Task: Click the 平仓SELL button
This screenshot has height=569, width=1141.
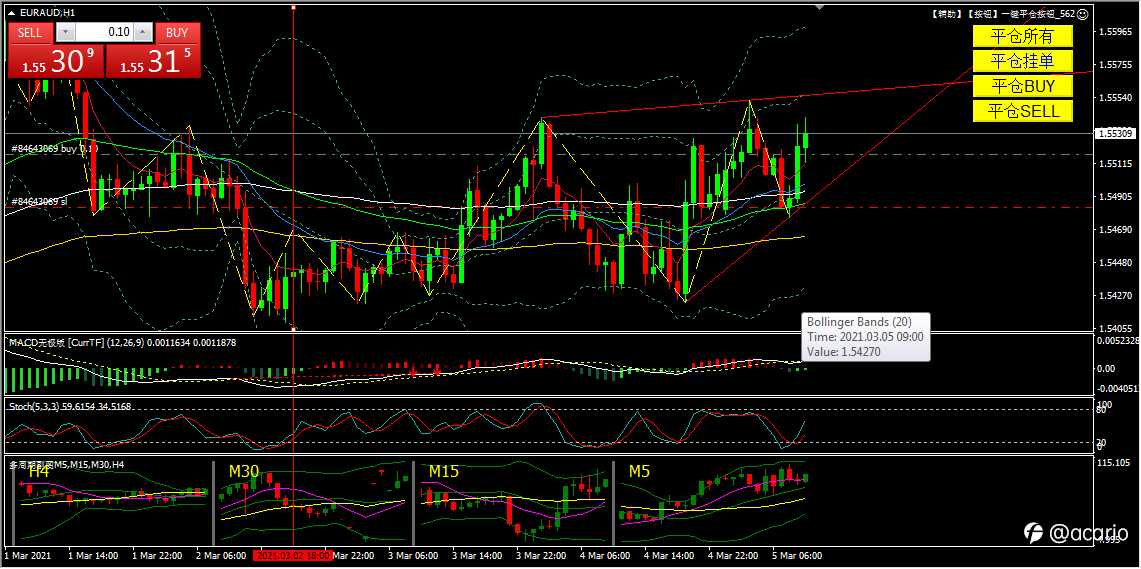Action: click(1023, 111)
